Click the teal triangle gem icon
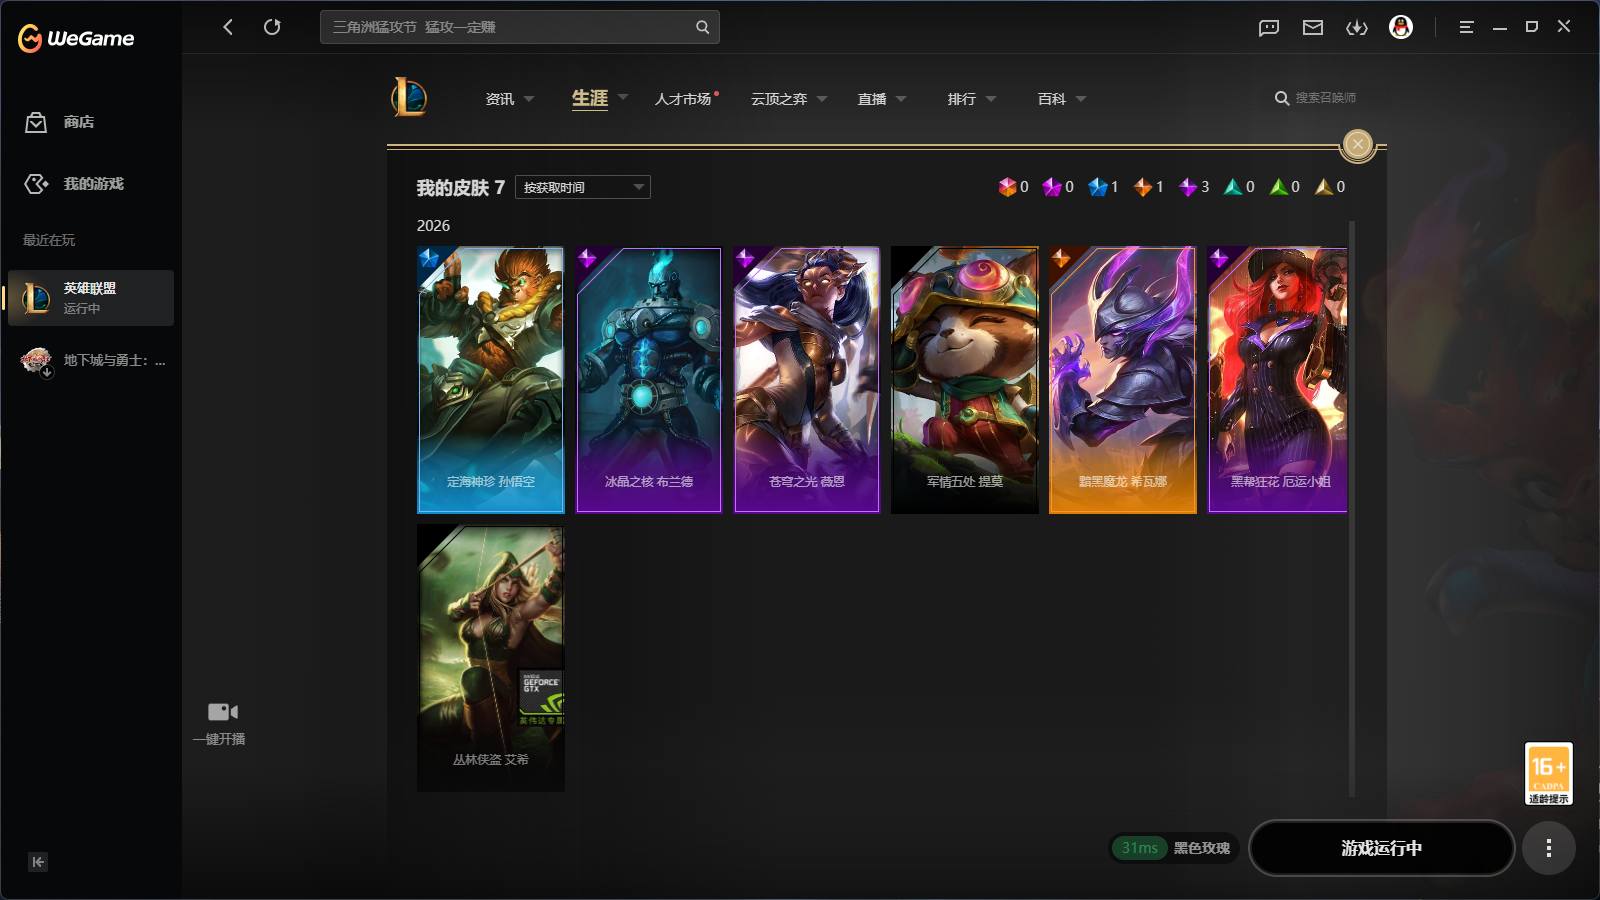Viewport: 1600px width, 900px height. point(1233,187)
